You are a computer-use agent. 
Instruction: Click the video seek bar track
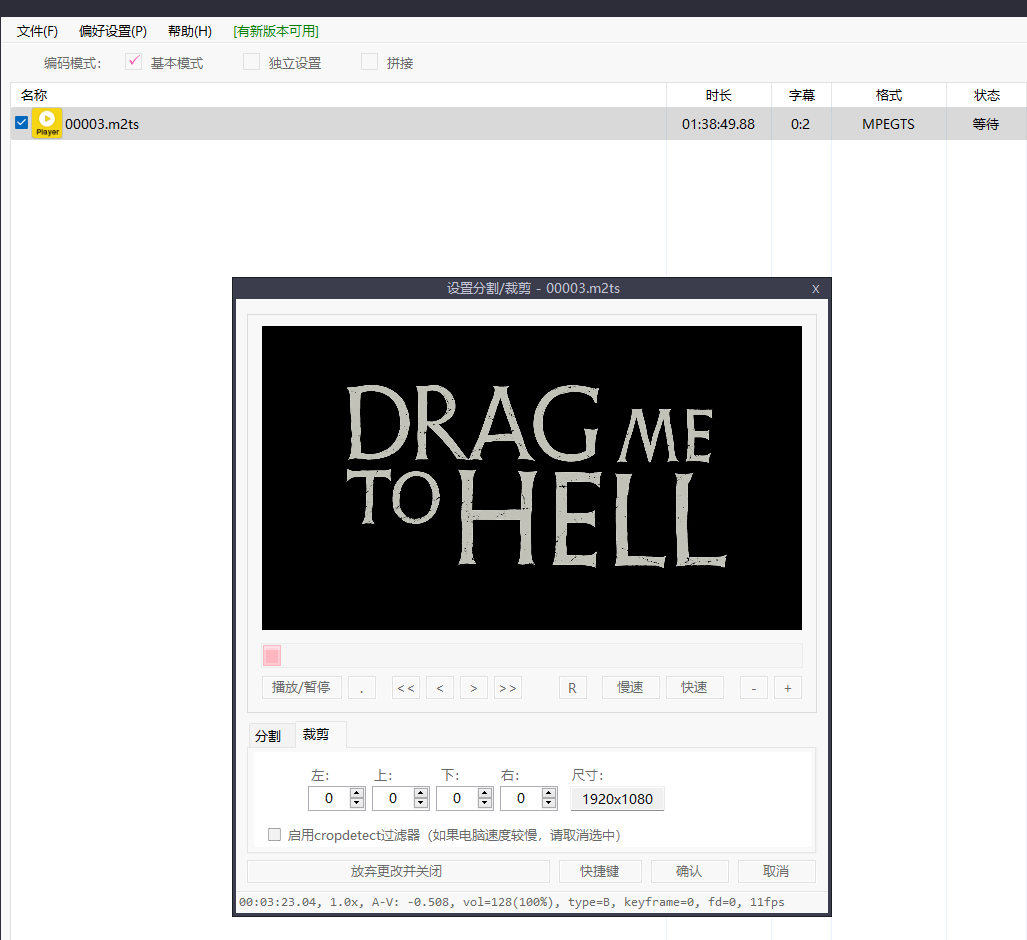coord(532,655)
